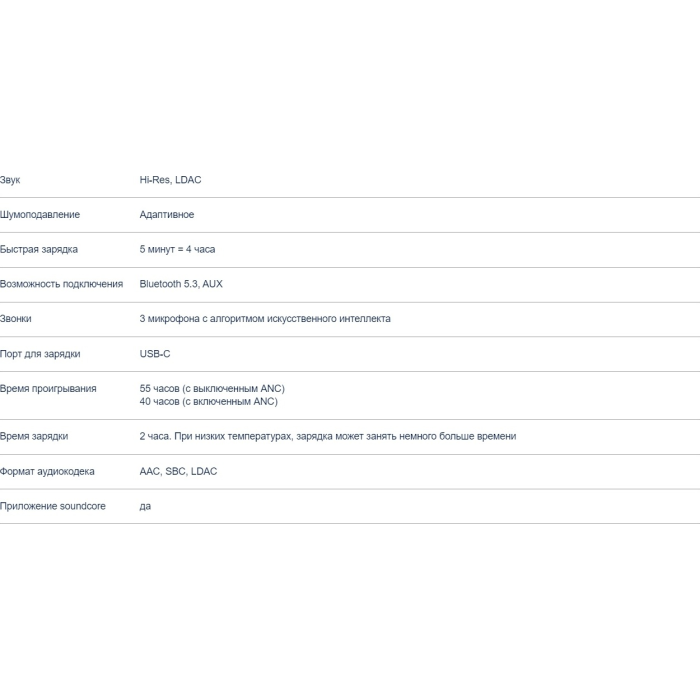
Task: Select the "40 часов (с включенным ANC)" line
Action: tap(209, 401)
